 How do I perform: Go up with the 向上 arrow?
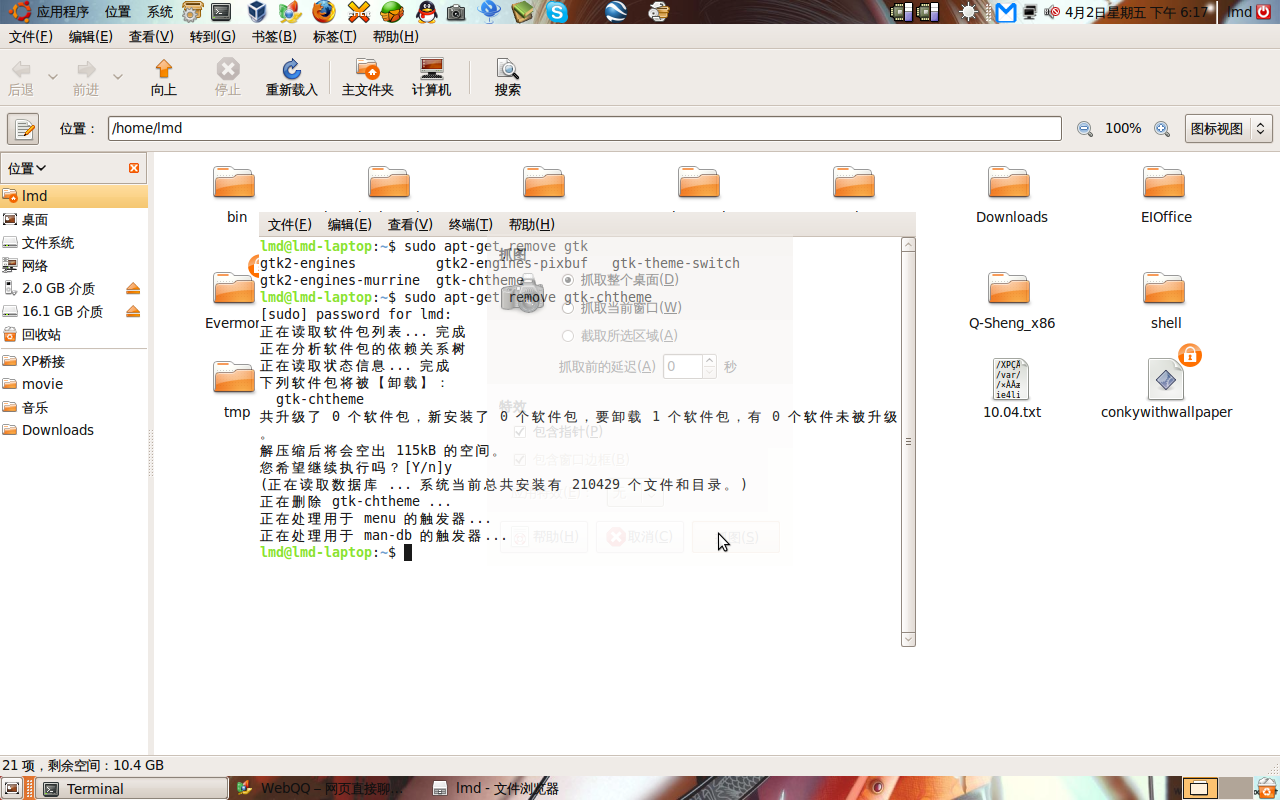[164, 77]
